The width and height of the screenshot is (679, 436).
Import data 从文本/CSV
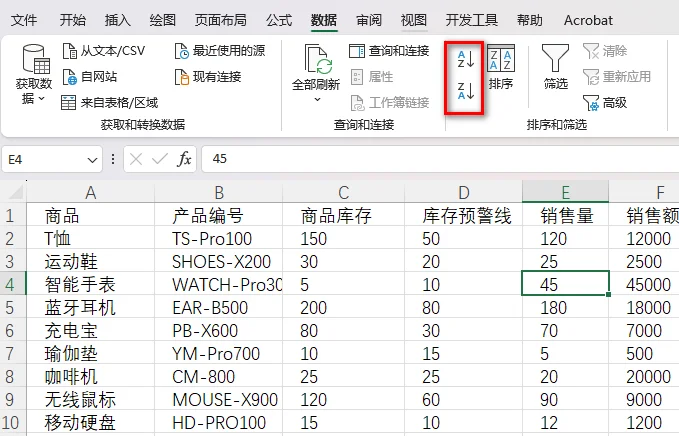tap(103, 51)
